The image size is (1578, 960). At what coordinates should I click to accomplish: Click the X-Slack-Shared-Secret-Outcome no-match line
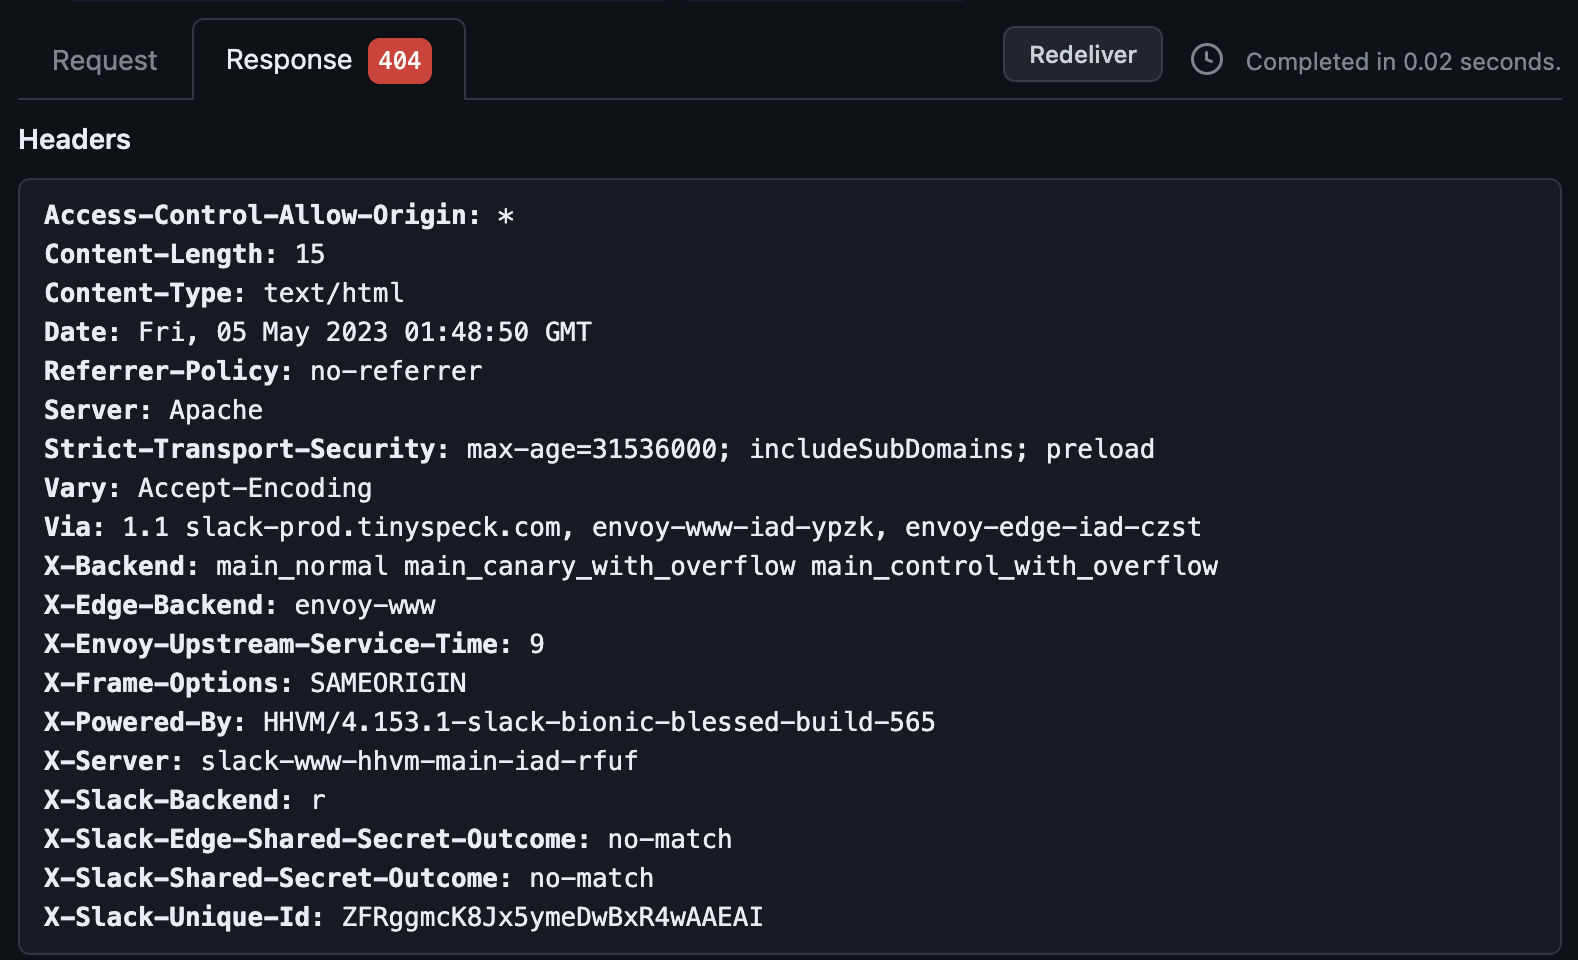pos(349,878)
